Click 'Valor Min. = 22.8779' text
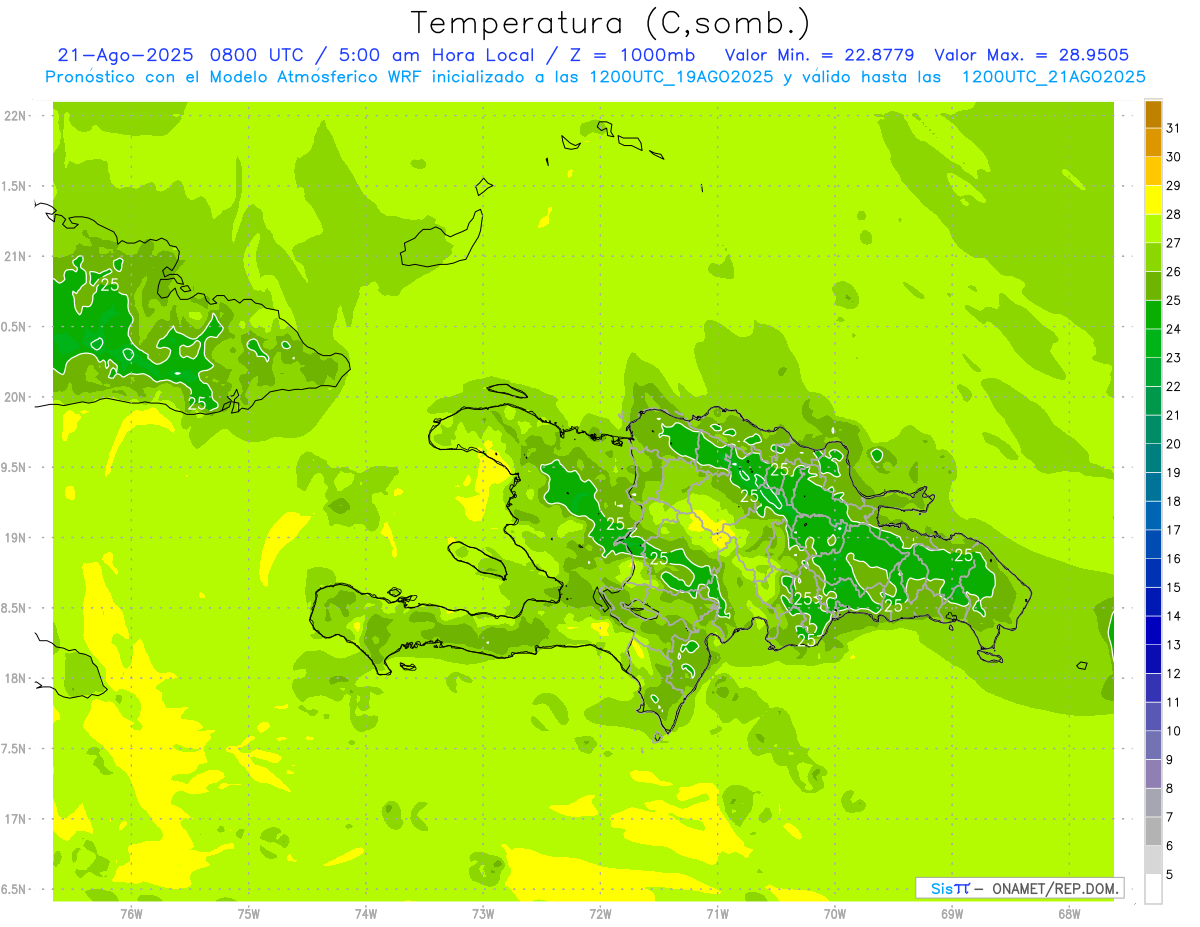This screenshot has width=1200, height=927. pyautogui.click(x=820, y=55)
